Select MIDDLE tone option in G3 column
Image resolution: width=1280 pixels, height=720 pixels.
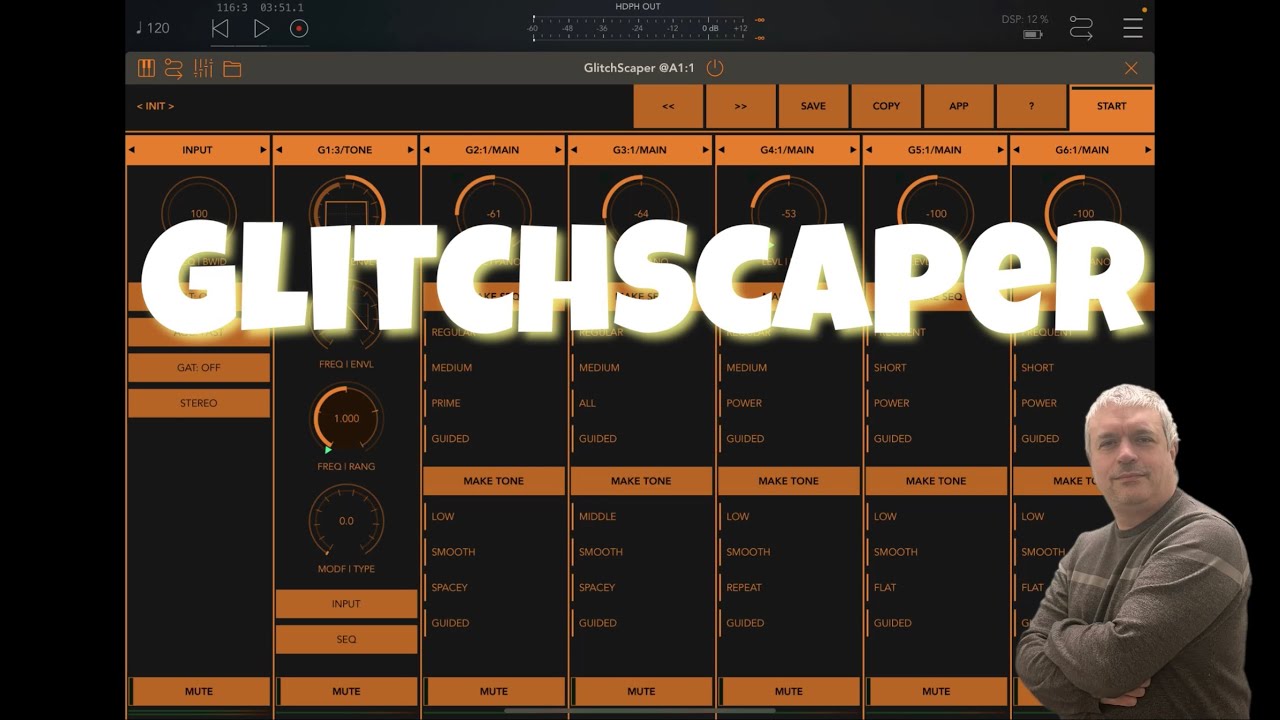pos(597,517)
